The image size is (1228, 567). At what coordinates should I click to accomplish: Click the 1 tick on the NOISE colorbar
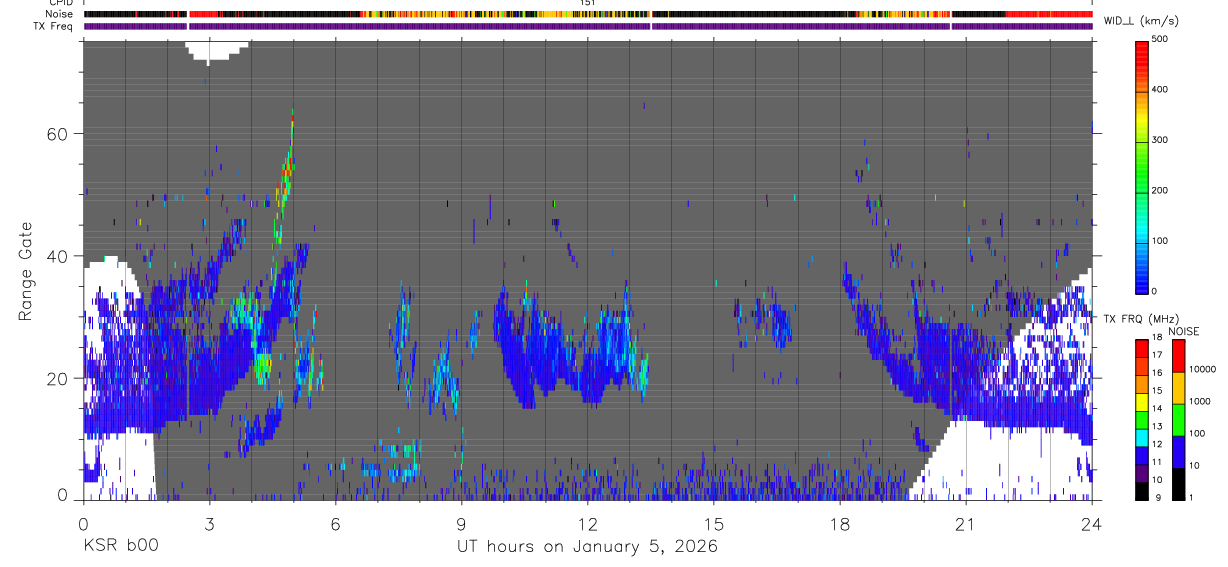(1190, 497)
